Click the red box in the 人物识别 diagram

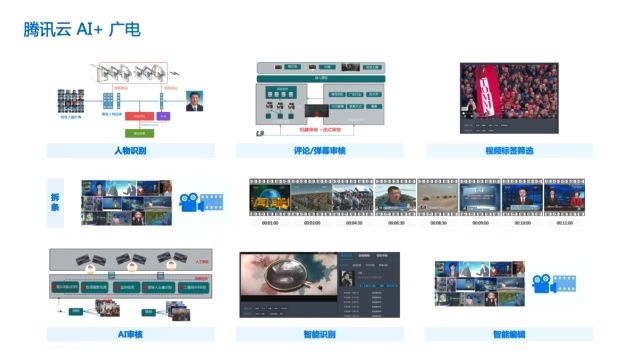point(139,116)
